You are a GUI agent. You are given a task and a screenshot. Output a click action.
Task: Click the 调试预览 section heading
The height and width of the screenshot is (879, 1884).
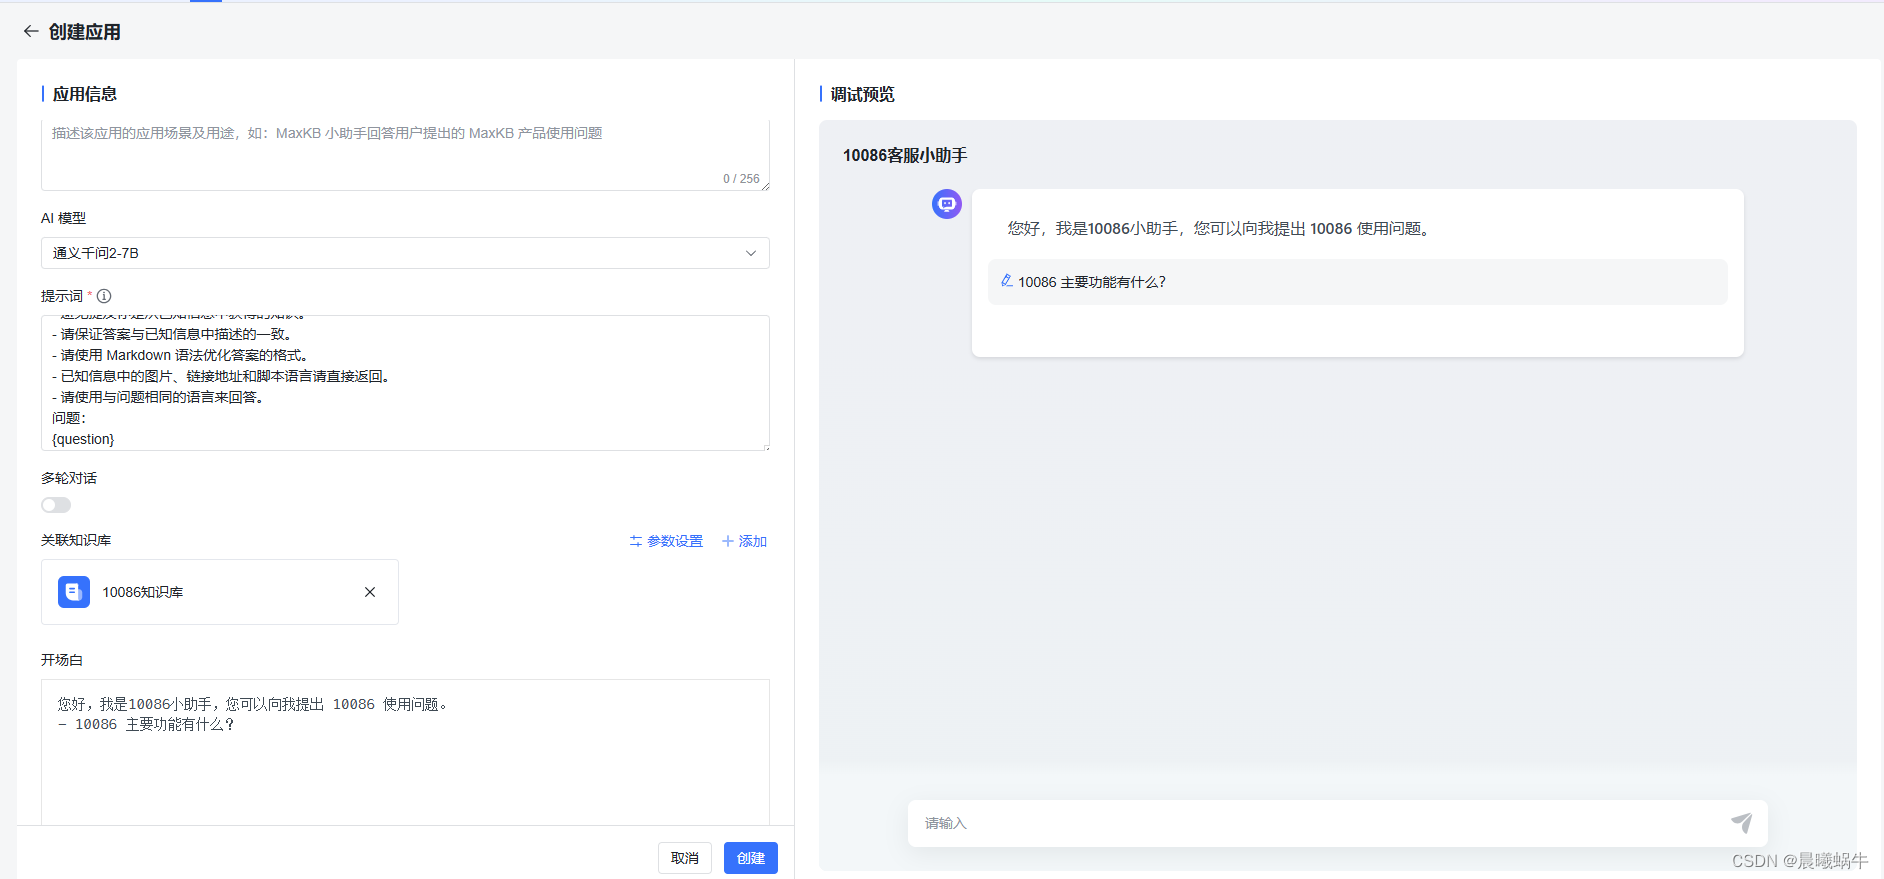862,94
